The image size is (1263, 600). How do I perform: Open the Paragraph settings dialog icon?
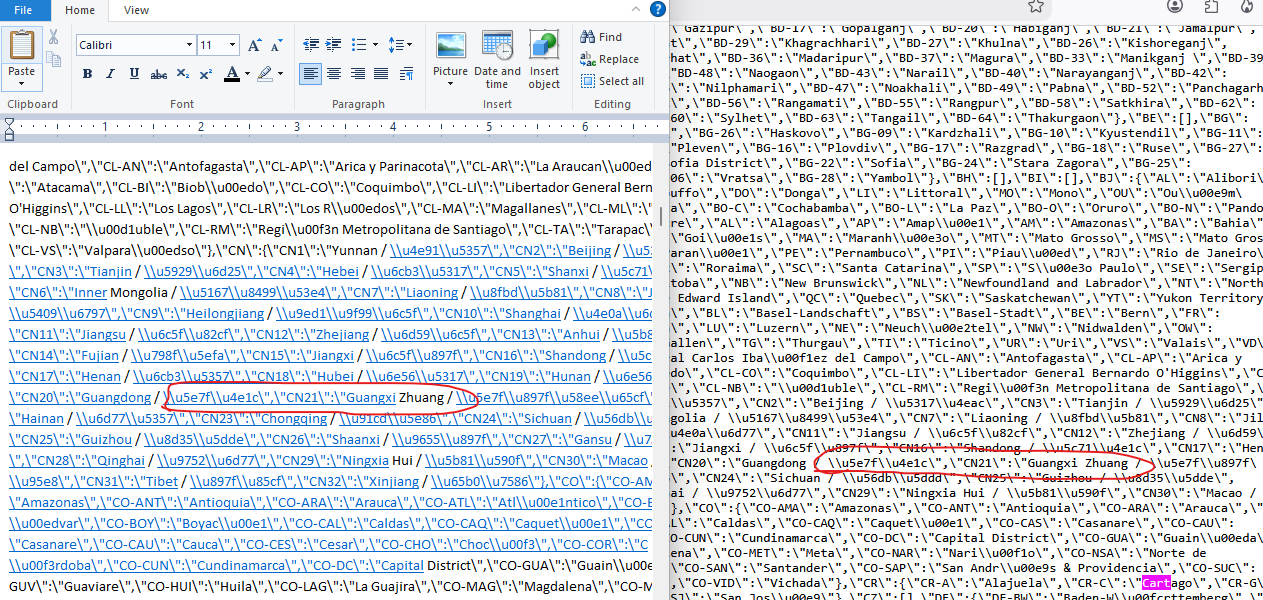pyautogui.click(x=405, y=73)
